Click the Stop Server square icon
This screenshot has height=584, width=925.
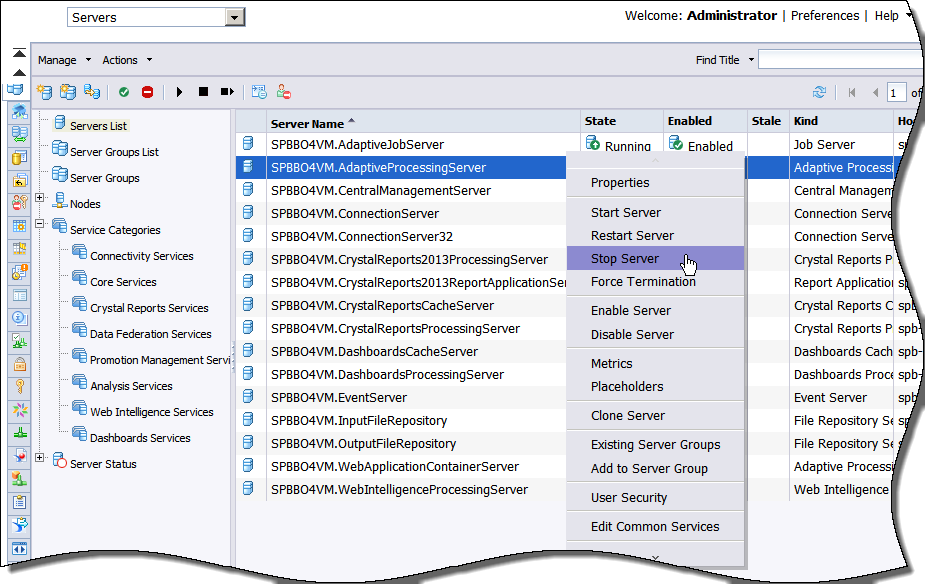coord(203,91)
